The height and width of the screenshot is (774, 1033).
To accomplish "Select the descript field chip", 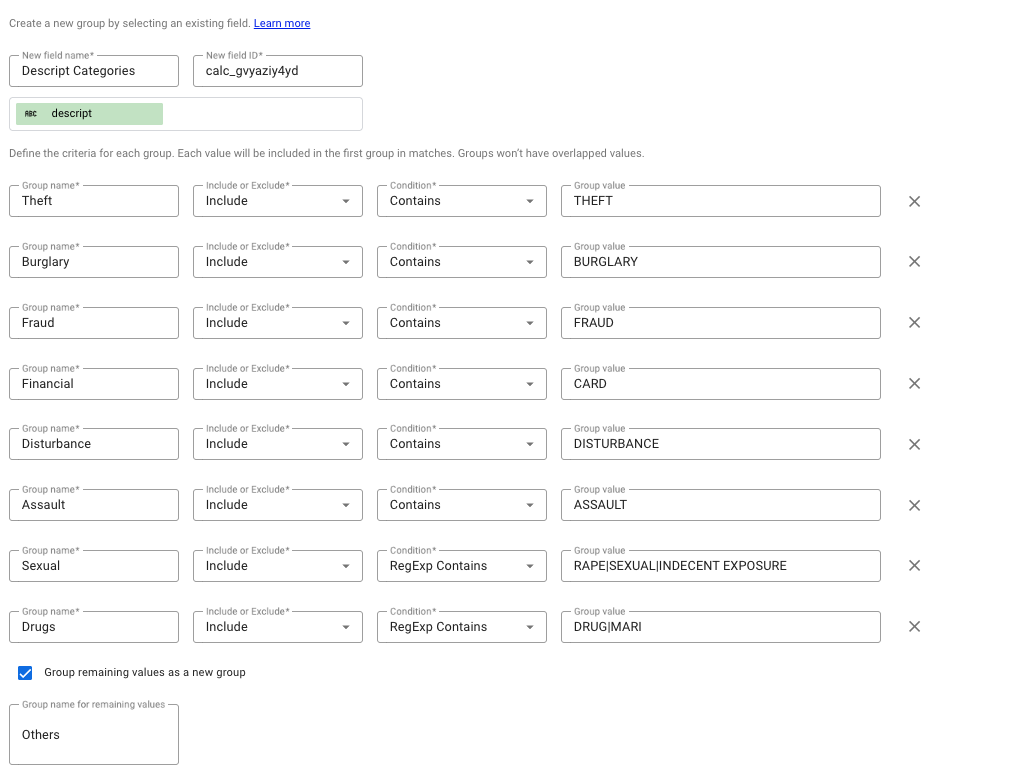I will [x=89, y=114].
